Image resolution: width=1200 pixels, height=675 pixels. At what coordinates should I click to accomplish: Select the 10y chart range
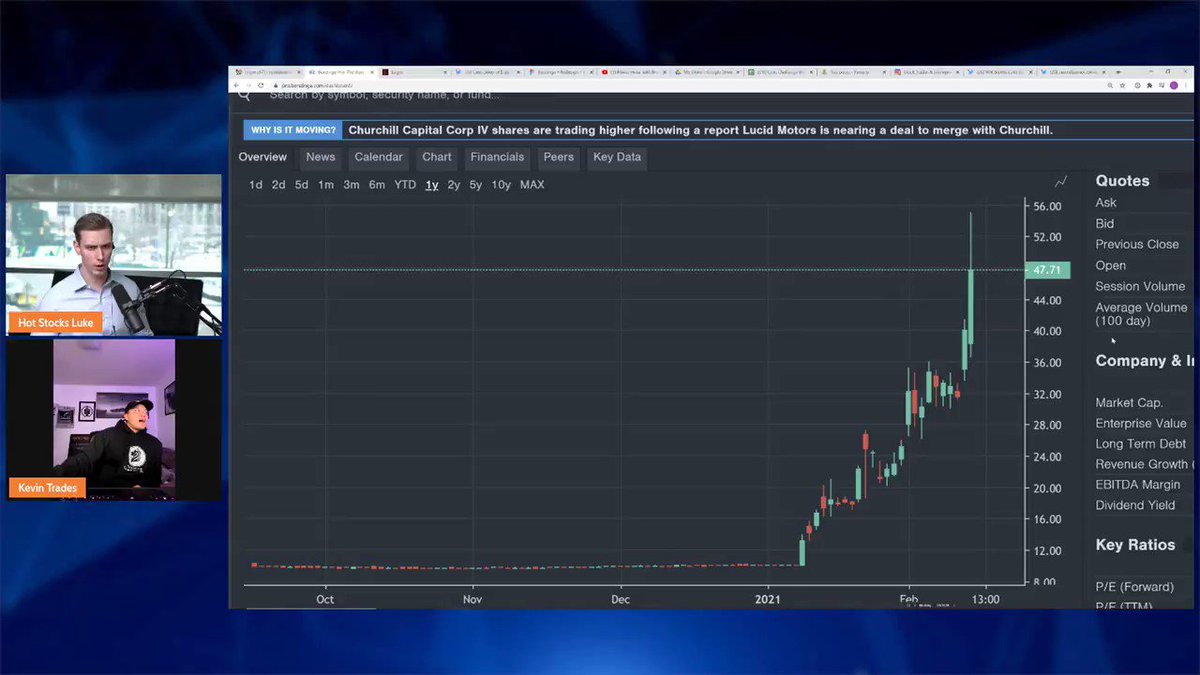pyautogui.click(x=501, y=185)
